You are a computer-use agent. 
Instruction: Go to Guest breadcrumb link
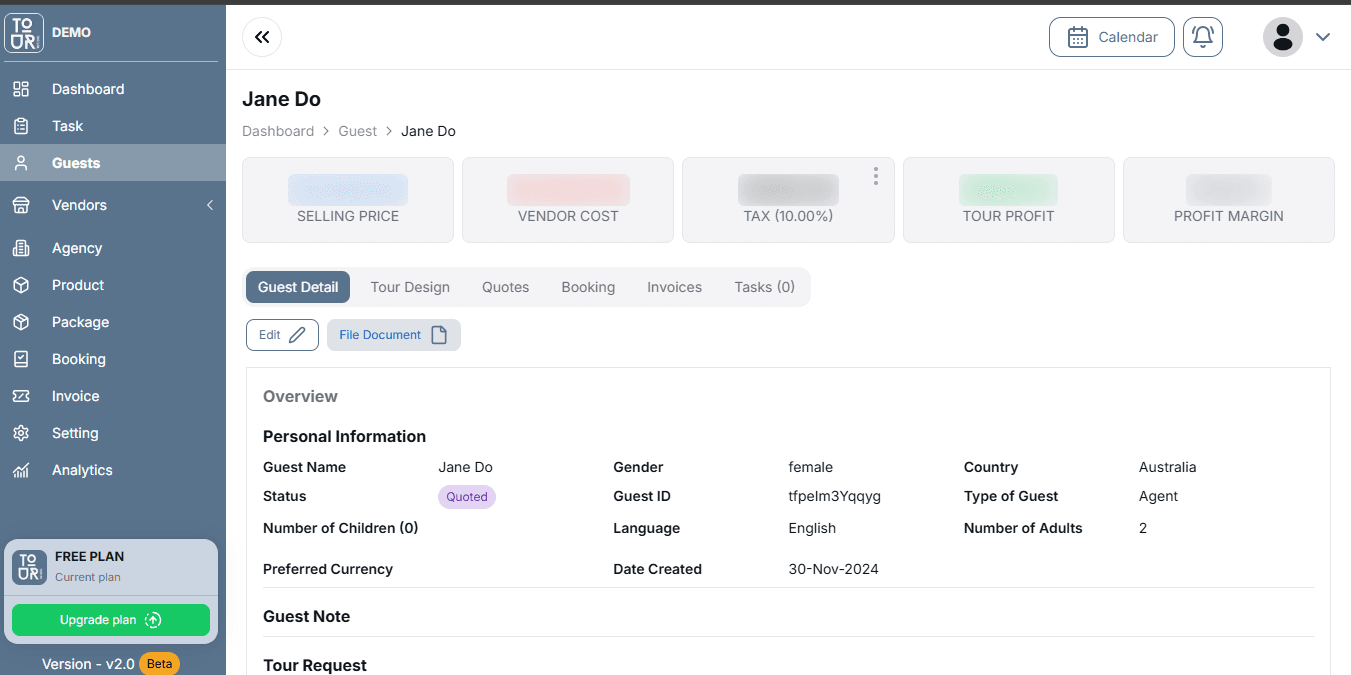pos(357,131)
